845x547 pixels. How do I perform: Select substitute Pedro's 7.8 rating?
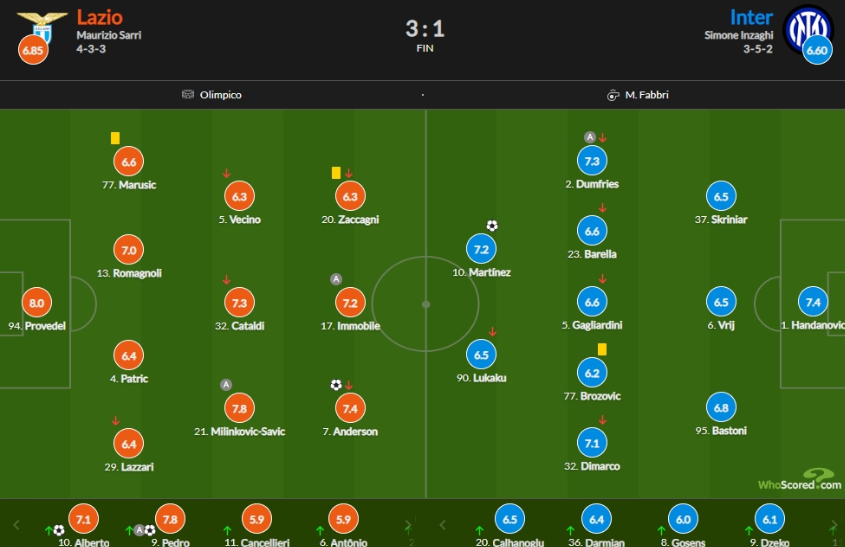pos(170,519)
